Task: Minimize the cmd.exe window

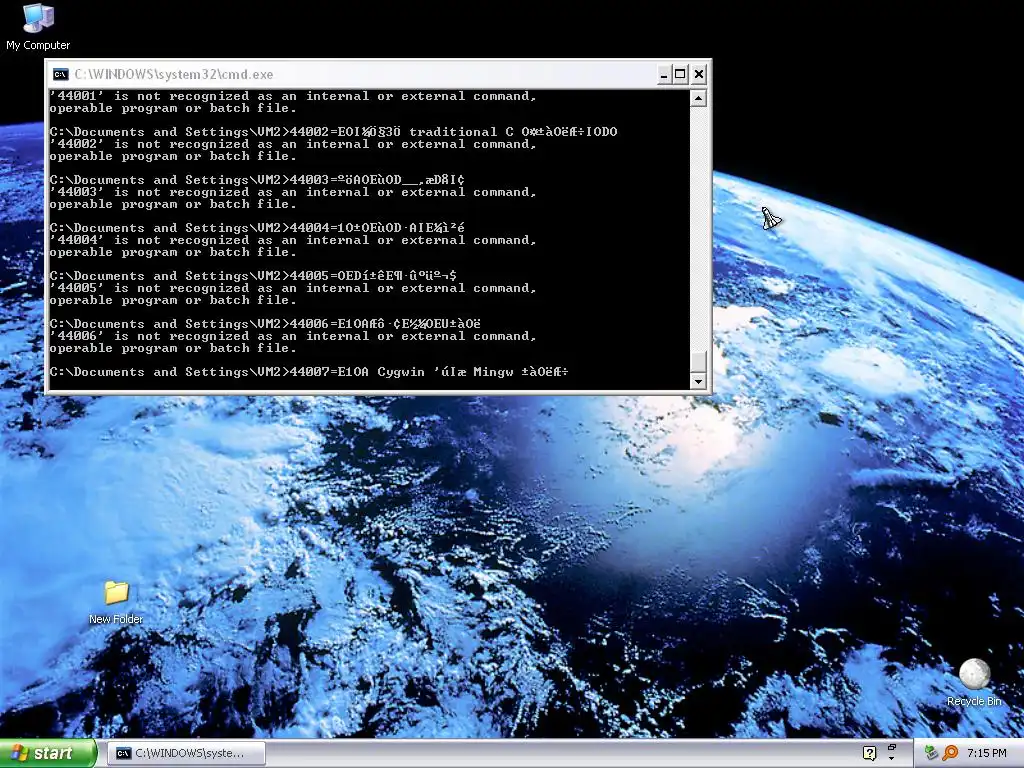Action: coord(664,74)
